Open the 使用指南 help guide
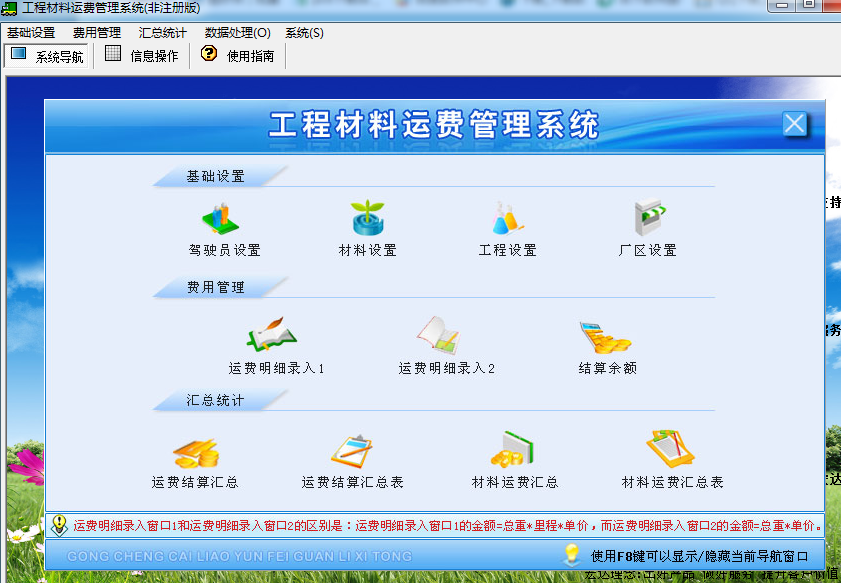The height and width of the screenshot is (583, 841). tap(238, 56)
